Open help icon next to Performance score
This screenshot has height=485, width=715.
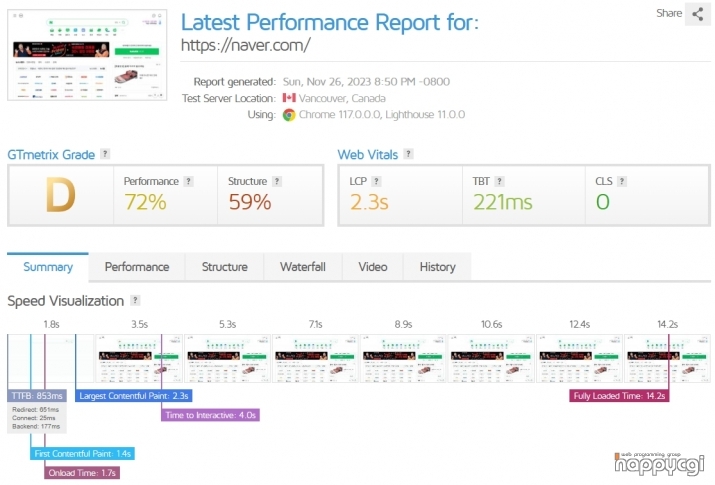coord(188,181)
